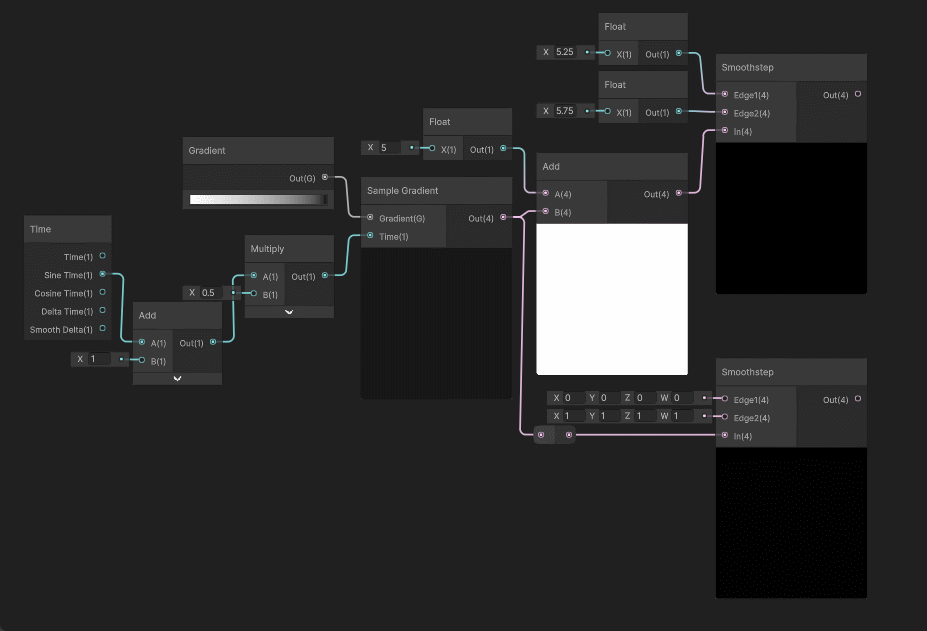Click Sample Gradient's Gradient(G) input port
The image size is (927, 631).
click(x=370, y=218)
